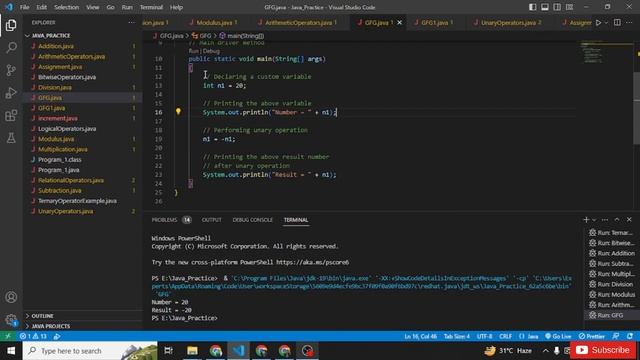The height and width of the screenshot is (360, 640).
Task: Toggle the Secondary Side Bar layout icon
Action: [x=557, y=7]
